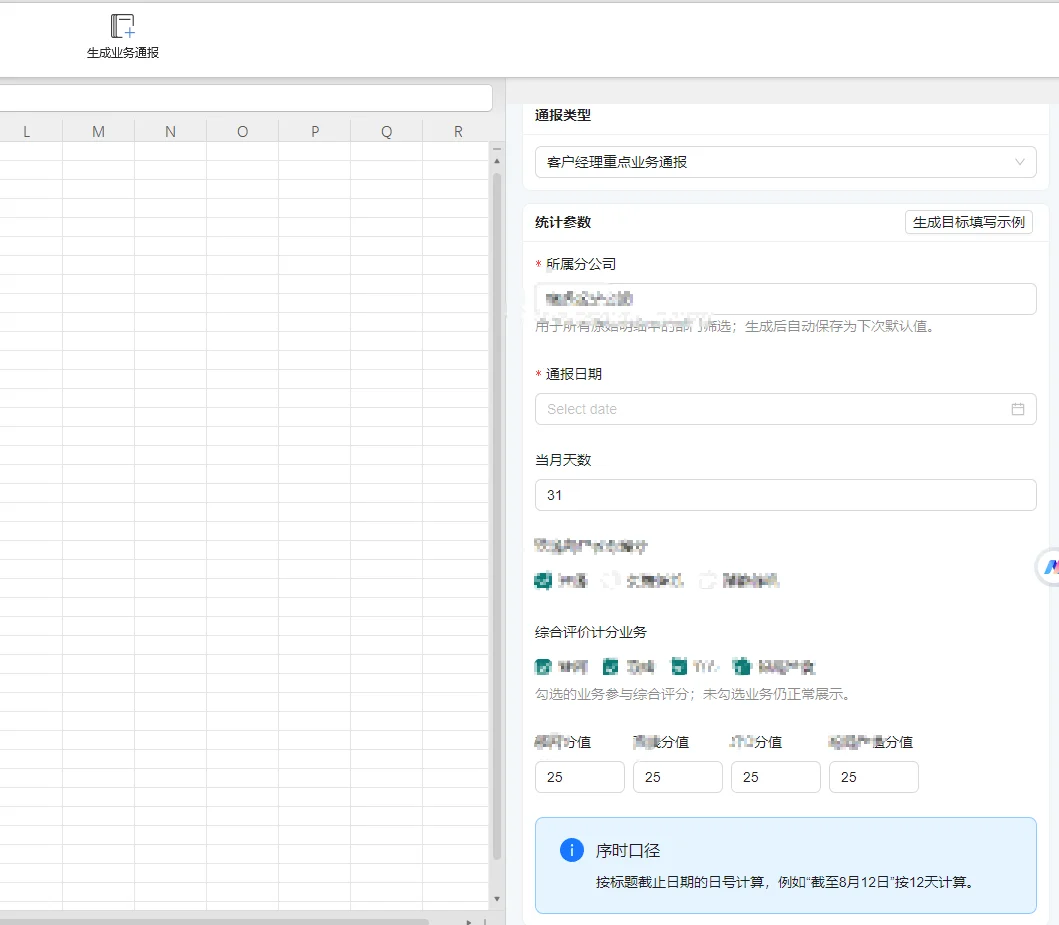
Task: Click the spreadsheet vertical scrollbar thumb
Action: click(496, 516)
